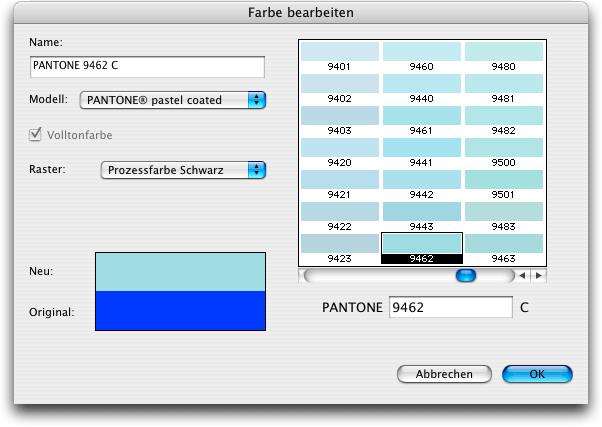Click the Farbe bearbeiten title bar
The width and height of the screenshot is (602, 427).
click(301, 12)
